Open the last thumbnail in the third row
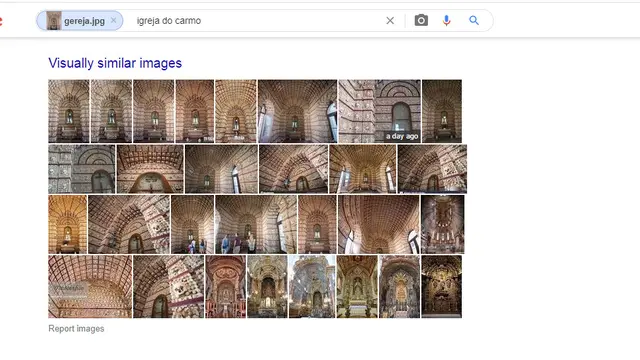The width and height of the screenshot is (640, 360). pos(442,224)
